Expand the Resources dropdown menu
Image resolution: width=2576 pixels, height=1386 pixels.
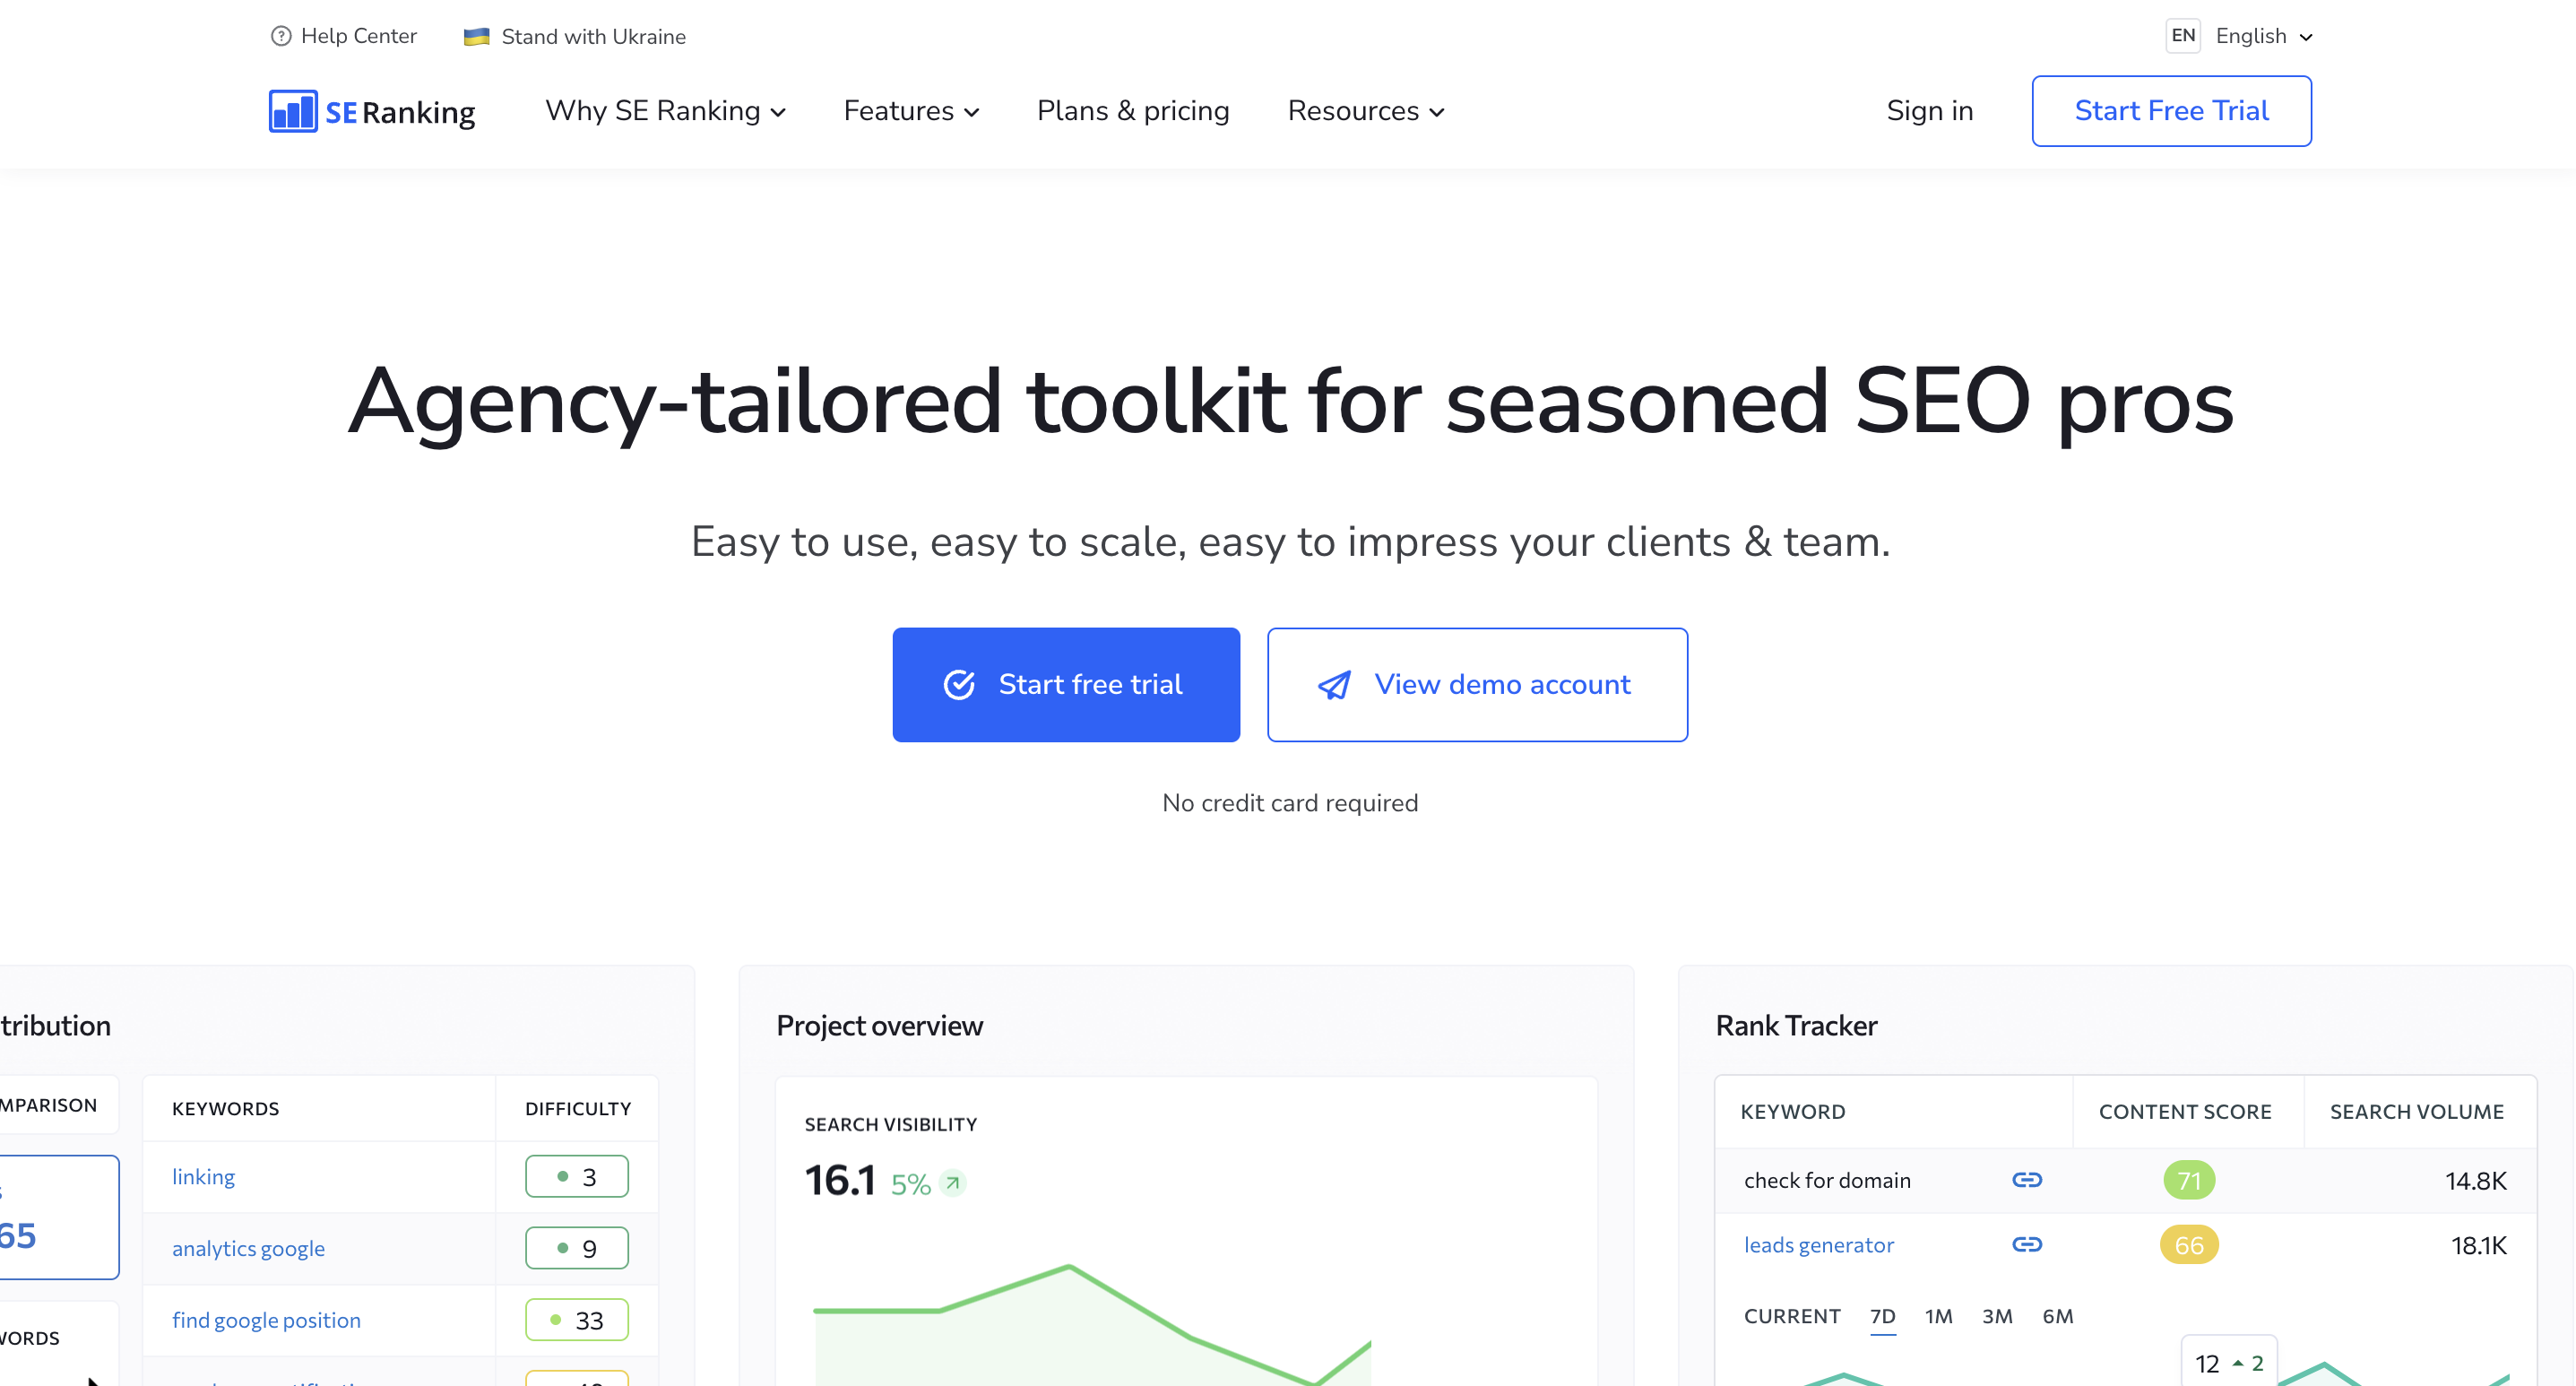[1365, 111]
